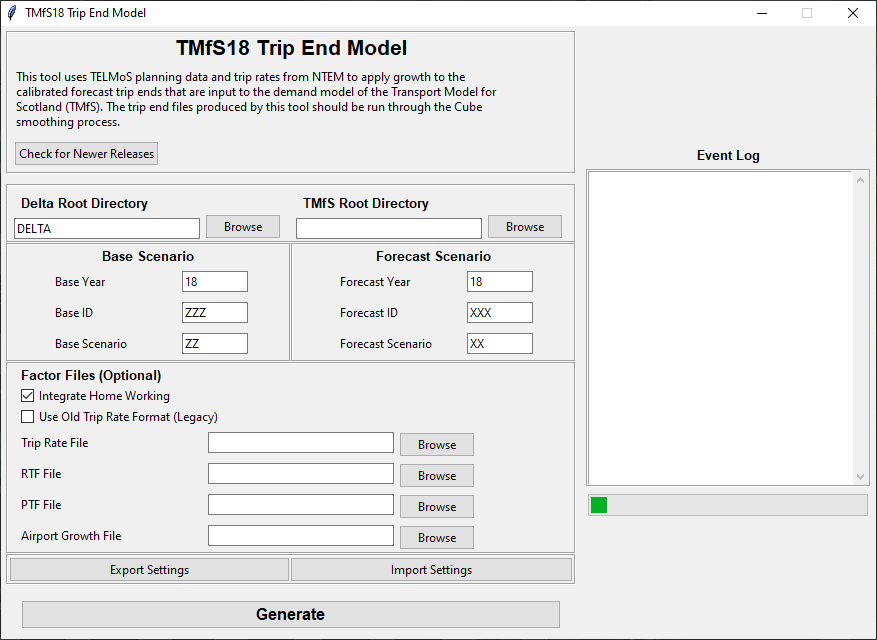Browse for the TMfS Root Directory
The width and height of the screenshot is (877, 640).
point(525,227)
